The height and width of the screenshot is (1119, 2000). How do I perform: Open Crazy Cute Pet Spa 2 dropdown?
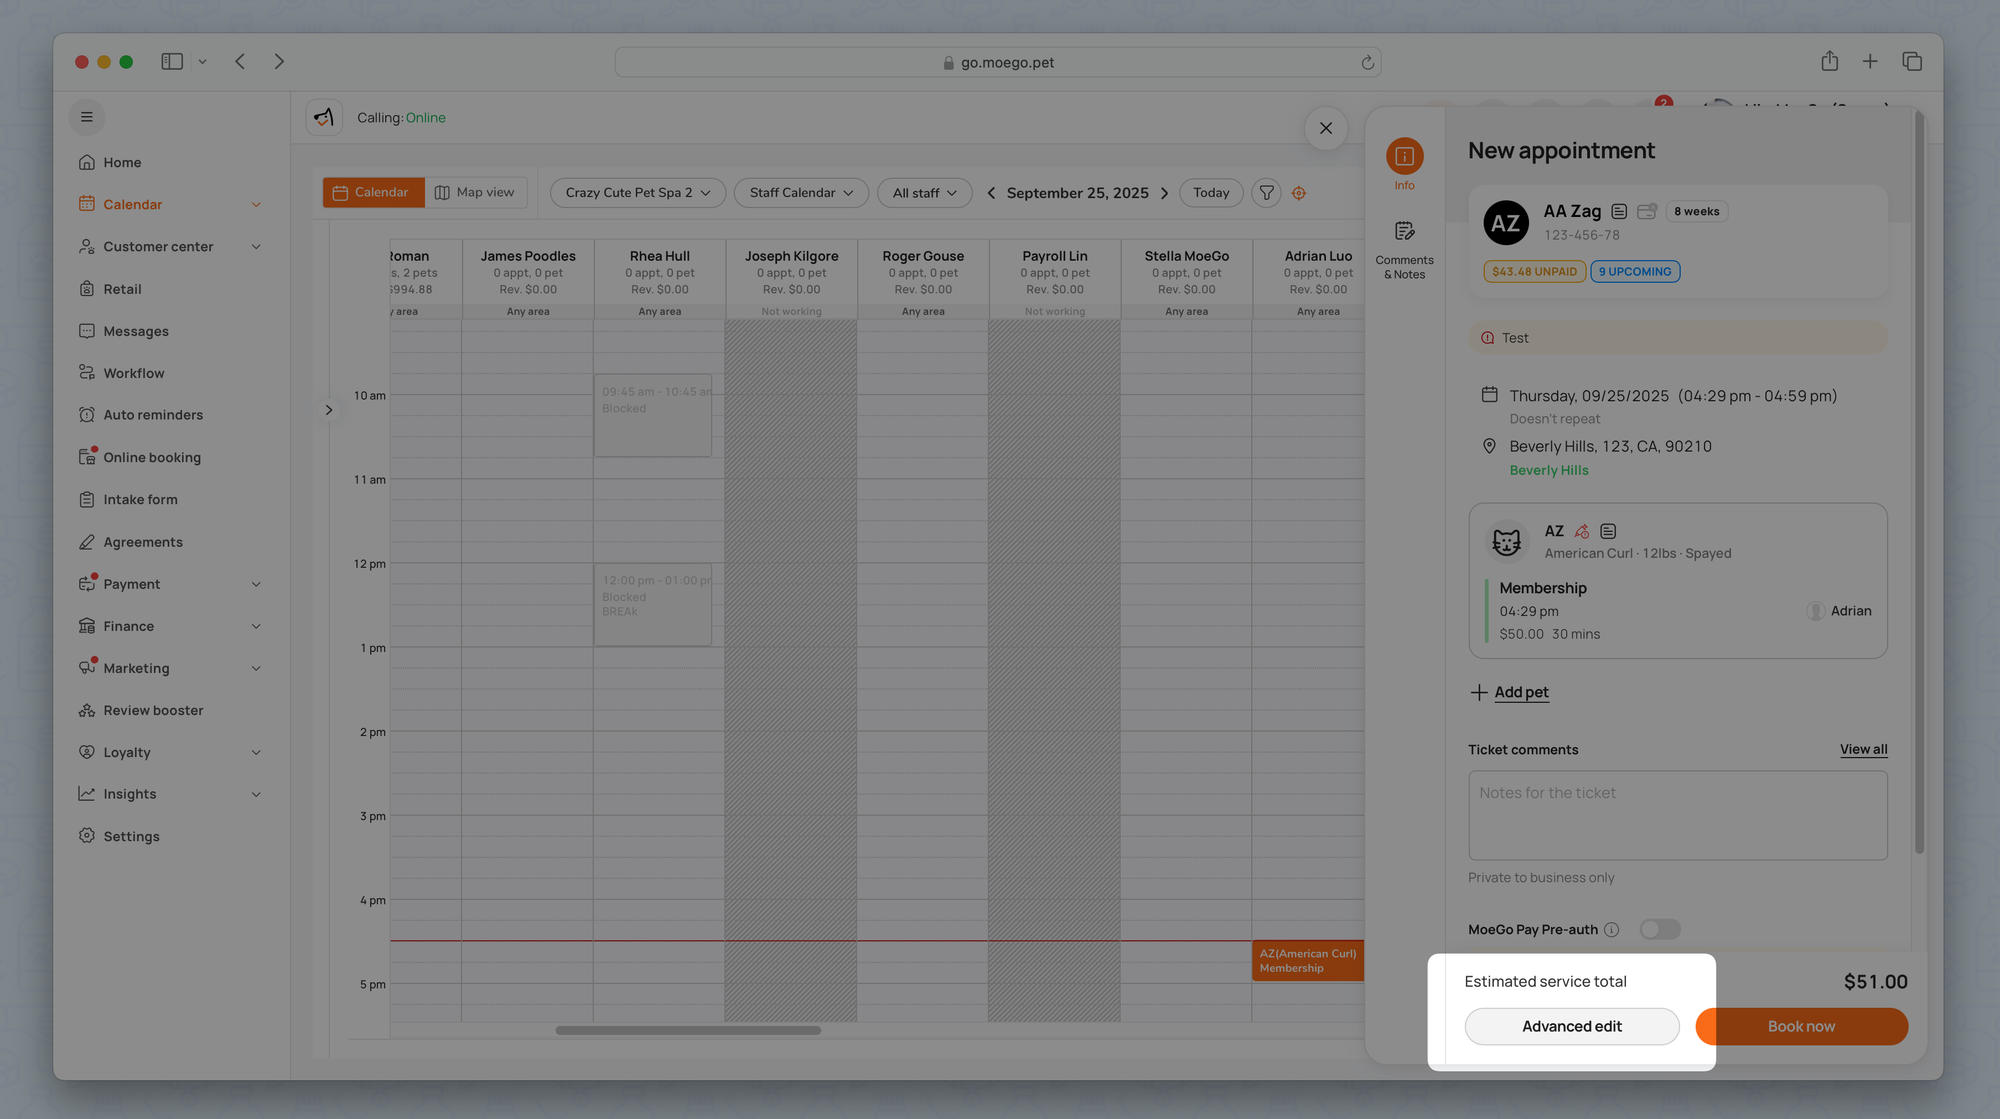pos(637,193)
